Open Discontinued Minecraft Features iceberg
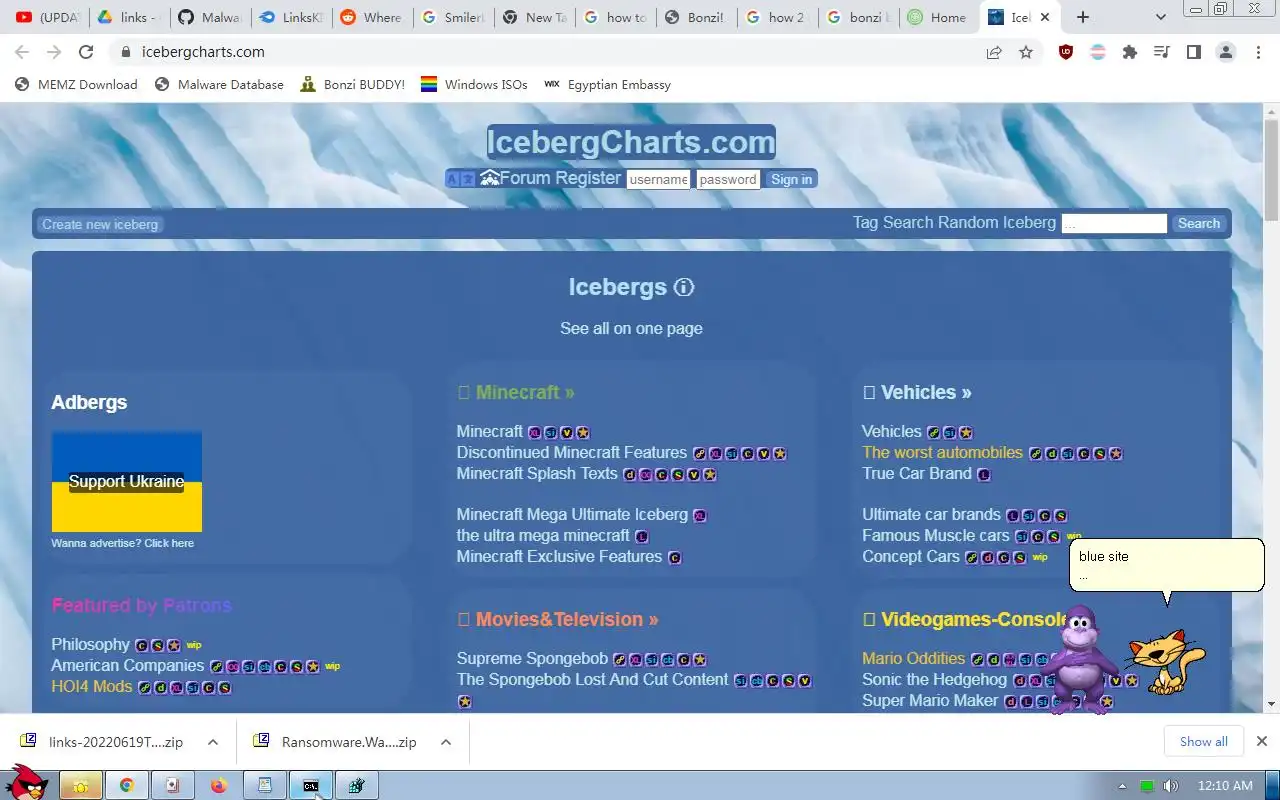This screenshot has height=800, width=1280. pyautogui.click(x=572, y=453)
